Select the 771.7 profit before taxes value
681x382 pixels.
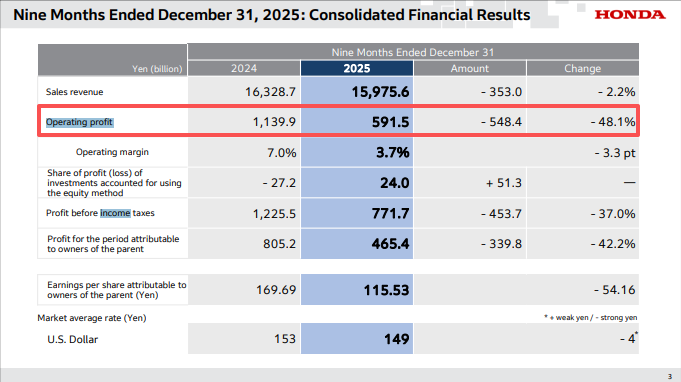[x=390, y=214]
